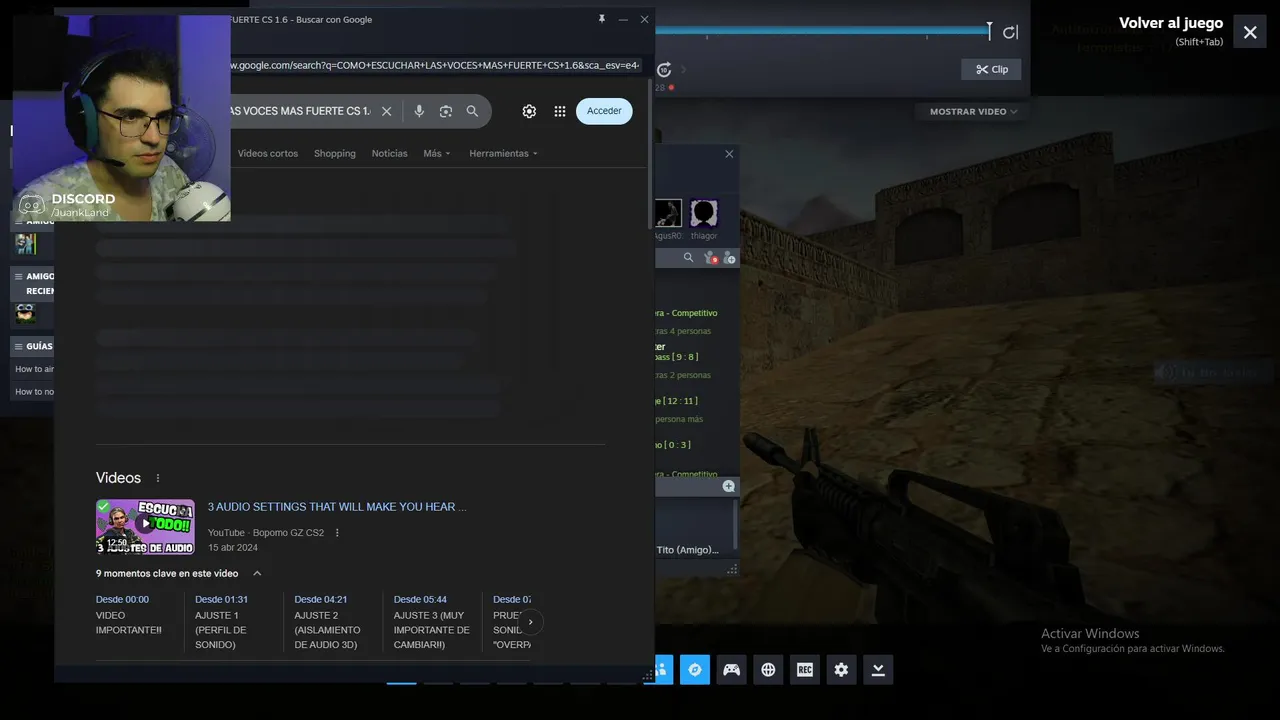Viewport: 1280px width, 720px height.
Task: Open Google Lens image search icon
Action: pyautogui.click(x=446, y=111)
